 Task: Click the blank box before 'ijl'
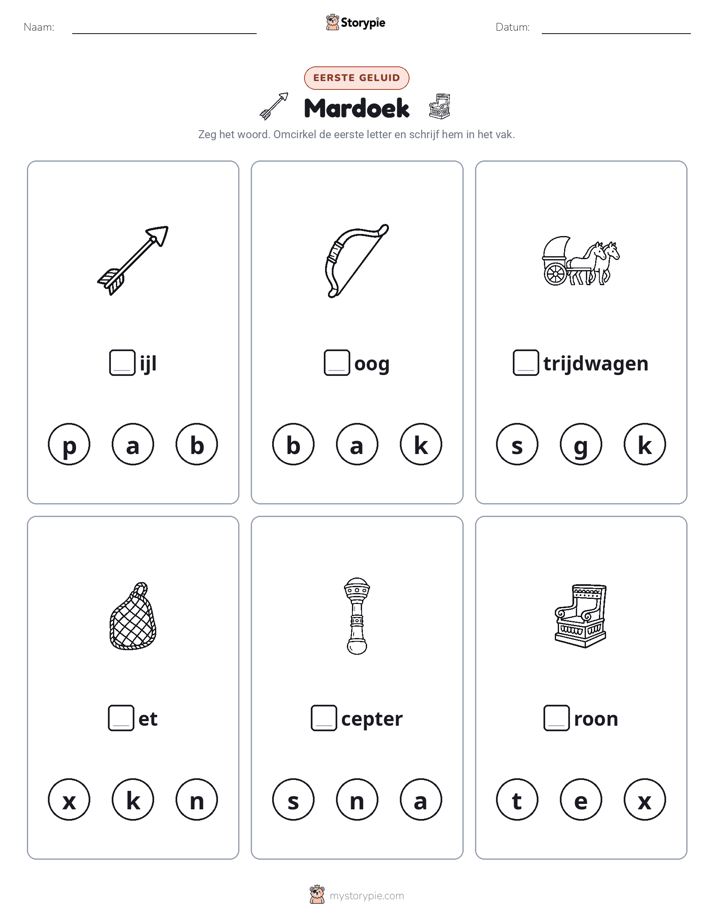tap(122, 362)
